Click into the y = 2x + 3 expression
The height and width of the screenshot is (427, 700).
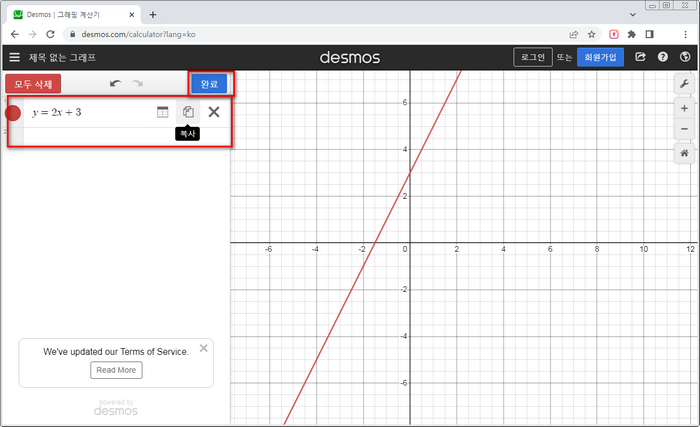[x=56, y=112]
